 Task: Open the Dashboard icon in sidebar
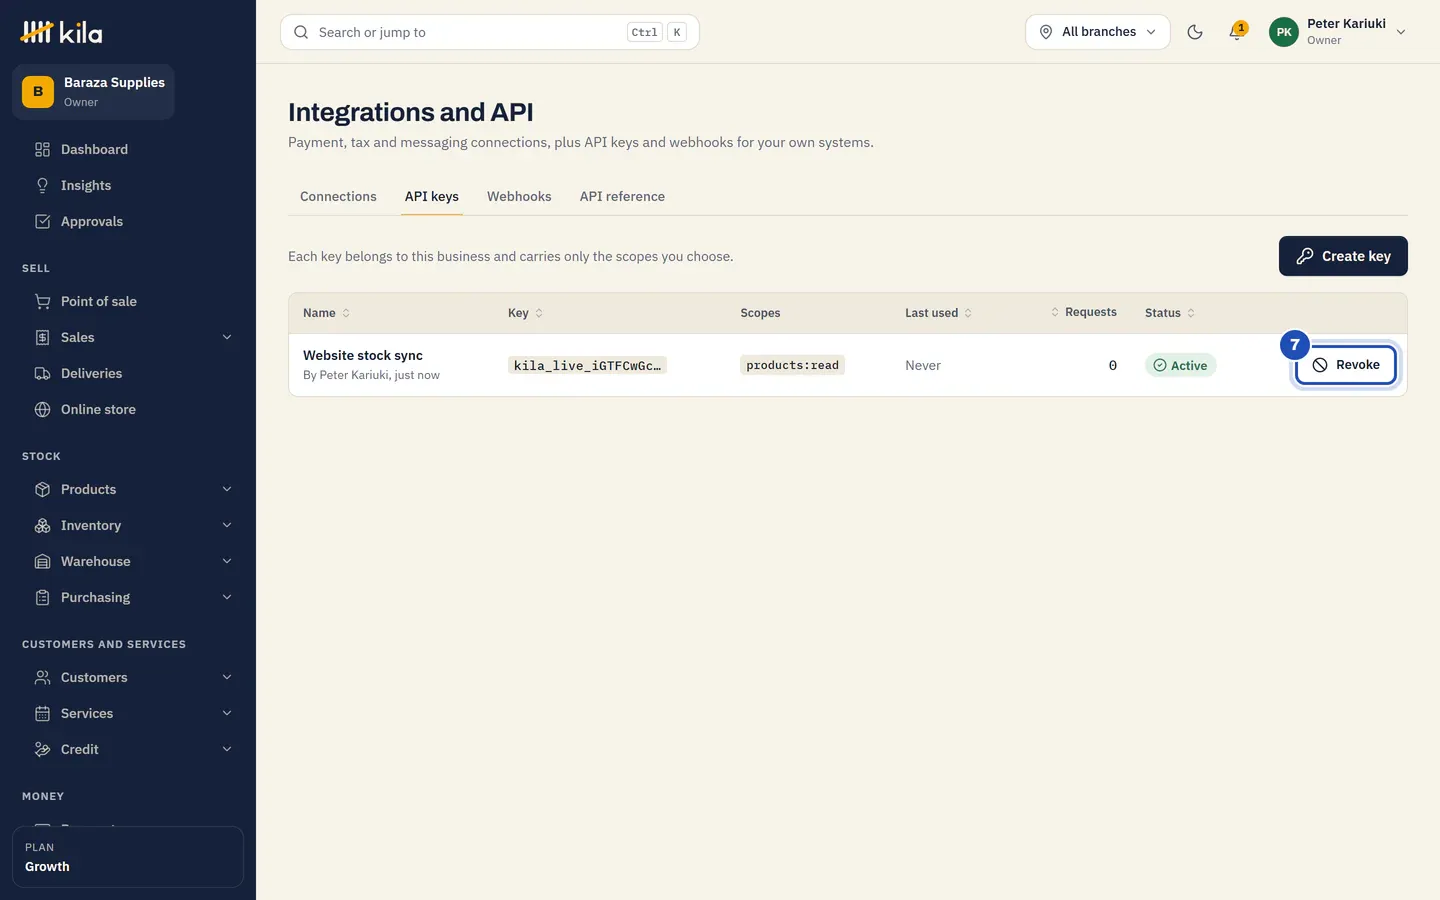(x=42, y=149)
